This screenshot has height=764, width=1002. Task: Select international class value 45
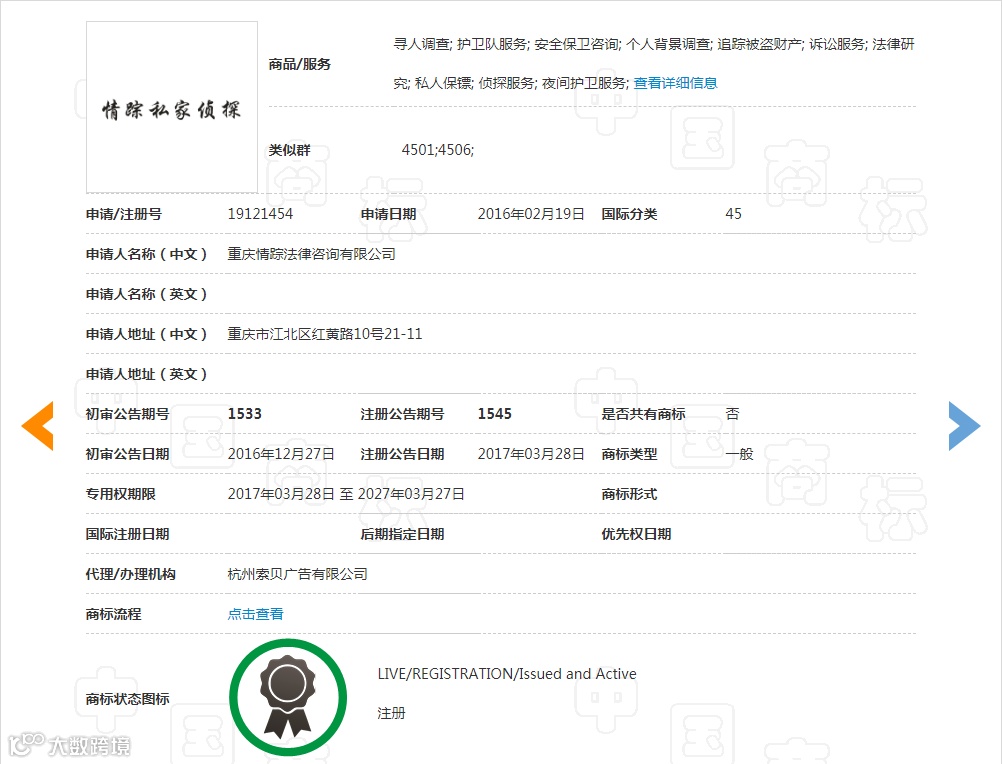(x=734, y=214)
